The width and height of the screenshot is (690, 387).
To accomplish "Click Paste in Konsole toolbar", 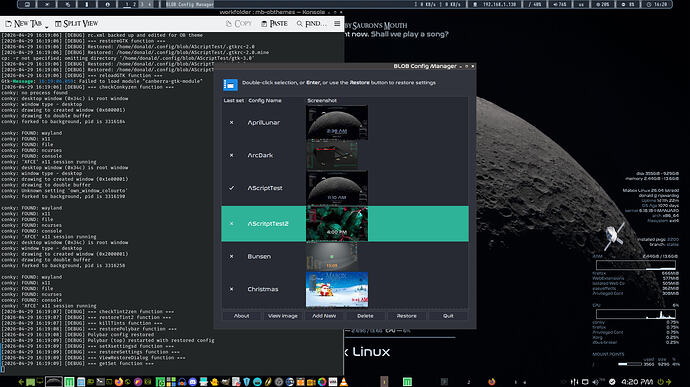I will click(x=274, y=23).
